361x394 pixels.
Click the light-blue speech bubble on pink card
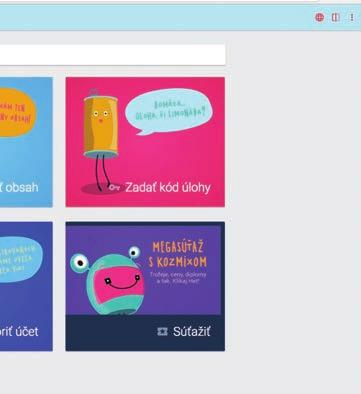click(x=168, y=111)
